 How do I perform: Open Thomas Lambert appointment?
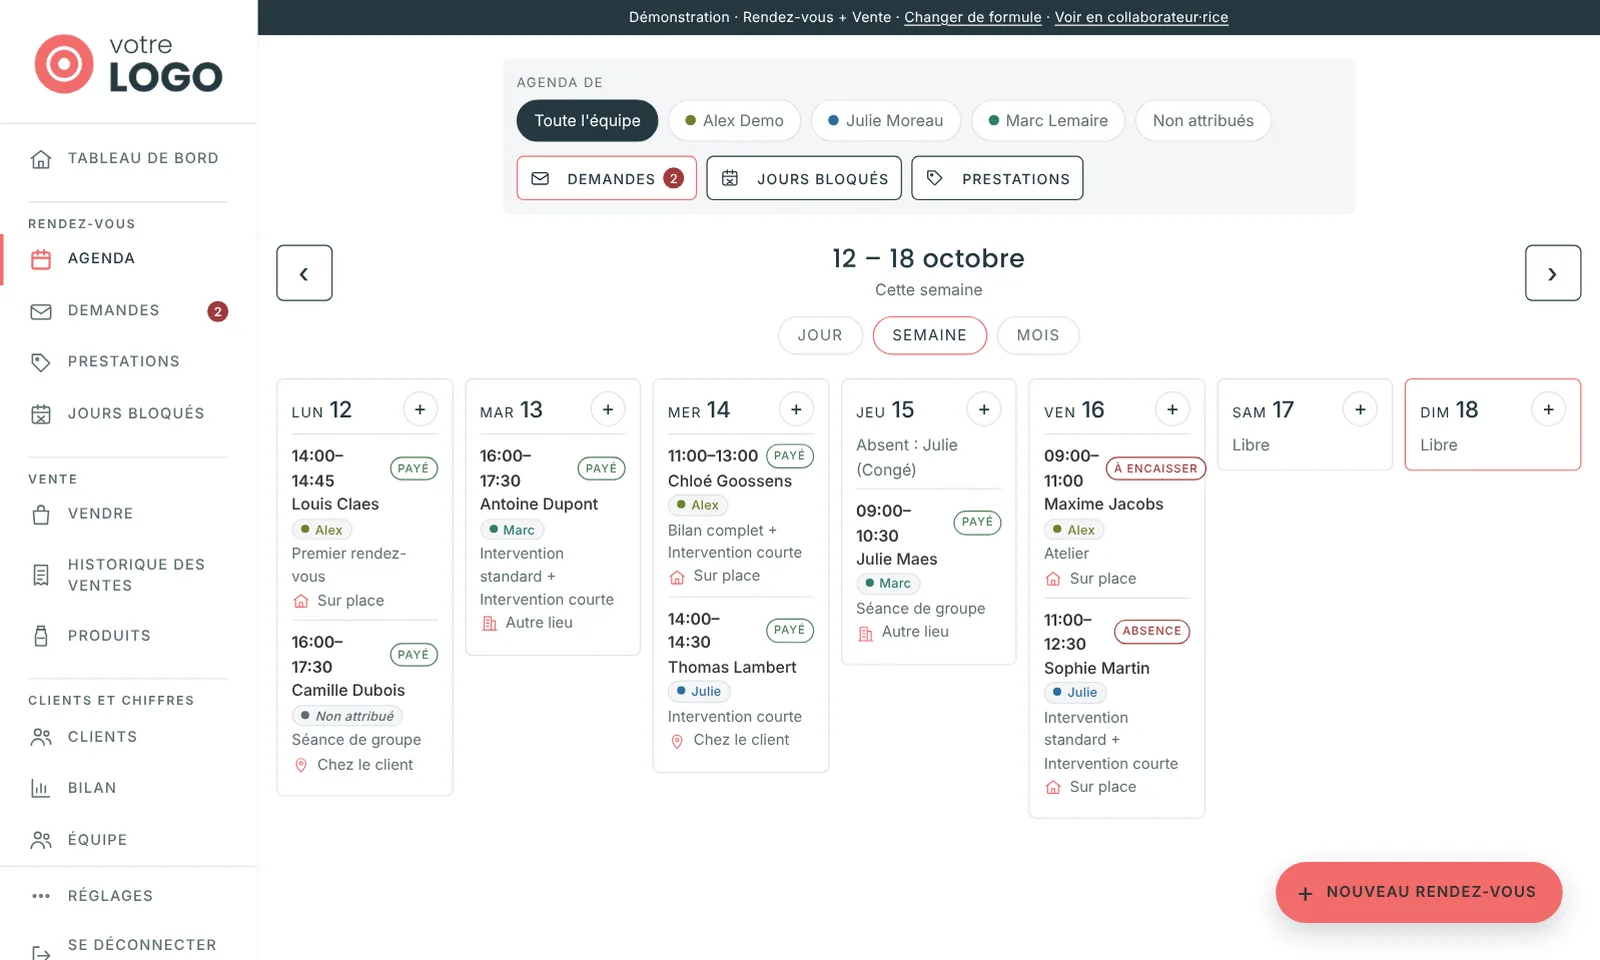tap(741, 679)
